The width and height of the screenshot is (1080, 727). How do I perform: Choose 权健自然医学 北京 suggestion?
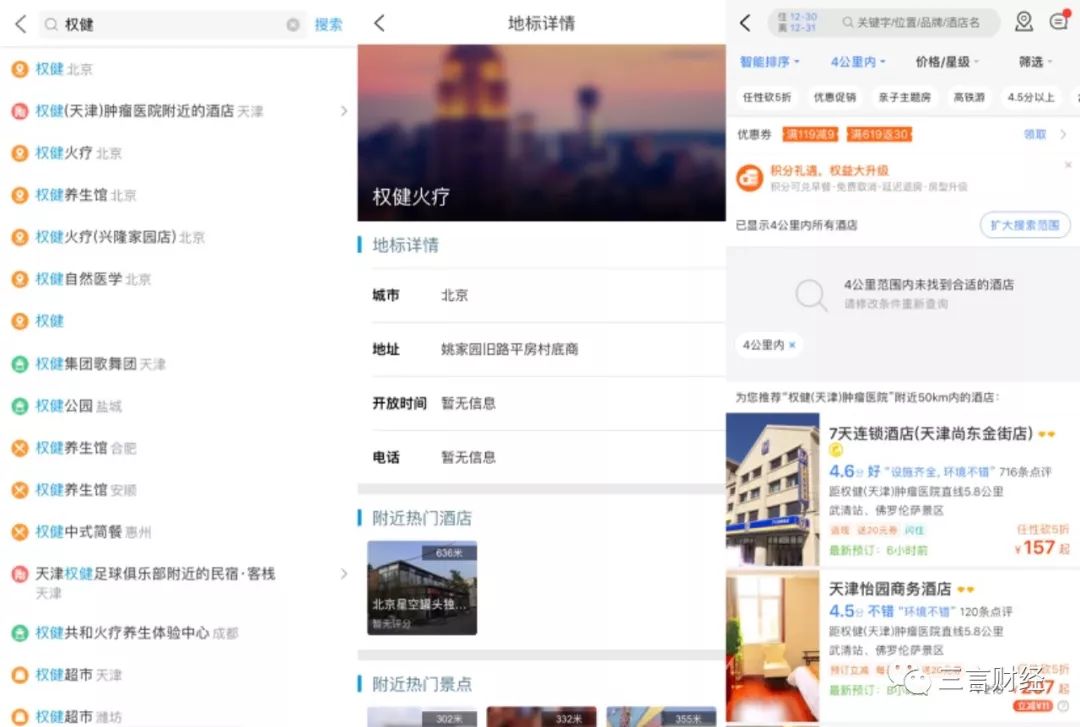point(93,279)
